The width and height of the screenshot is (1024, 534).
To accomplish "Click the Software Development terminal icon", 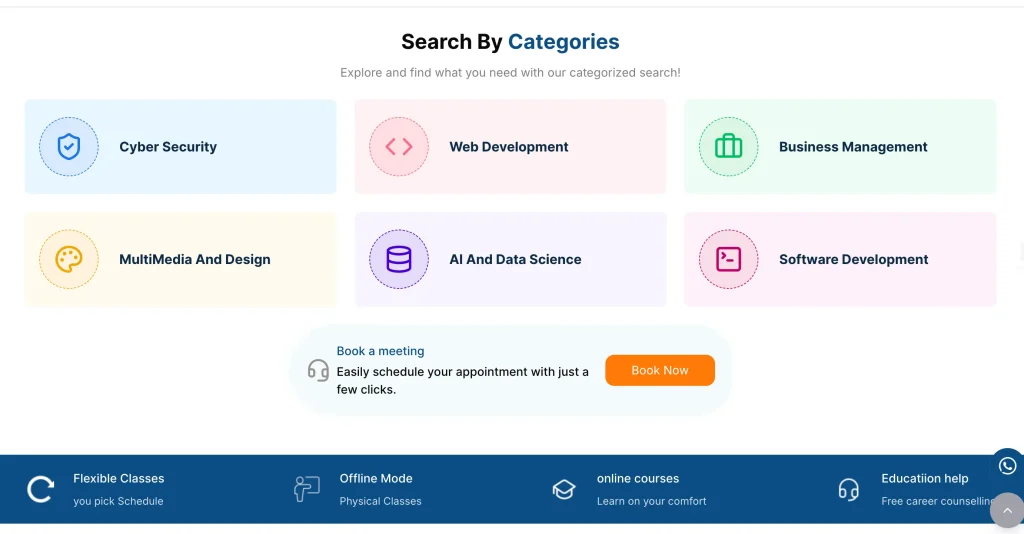I will pos(729,259).
